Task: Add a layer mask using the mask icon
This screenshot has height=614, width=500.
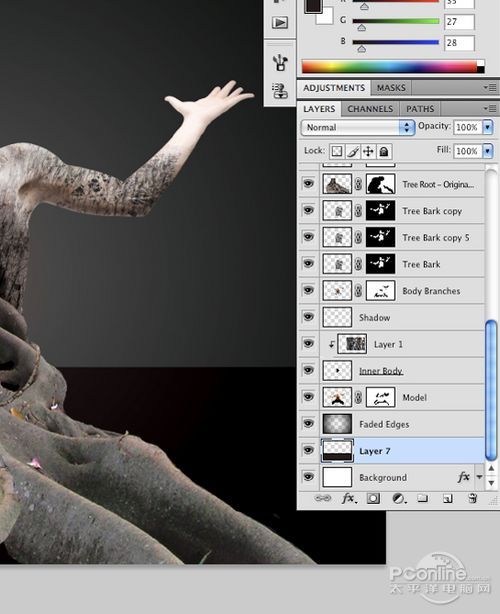Action: (373, 498)
